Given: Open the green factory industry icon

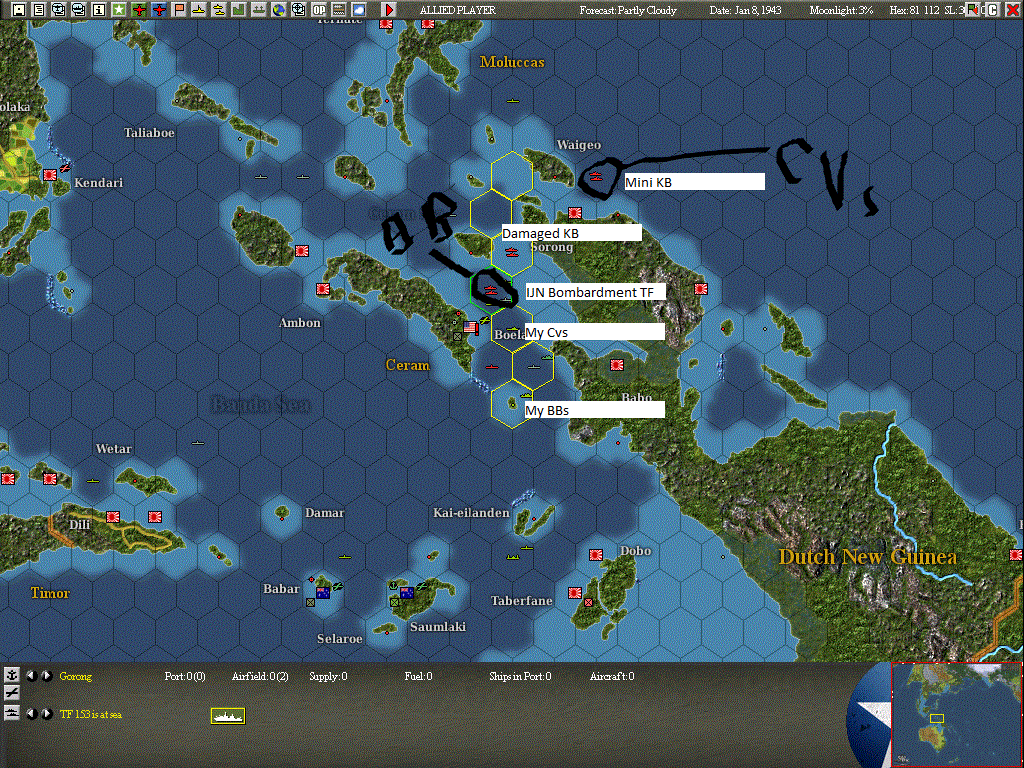Looking at the screenshot, I should pos(239,9).
